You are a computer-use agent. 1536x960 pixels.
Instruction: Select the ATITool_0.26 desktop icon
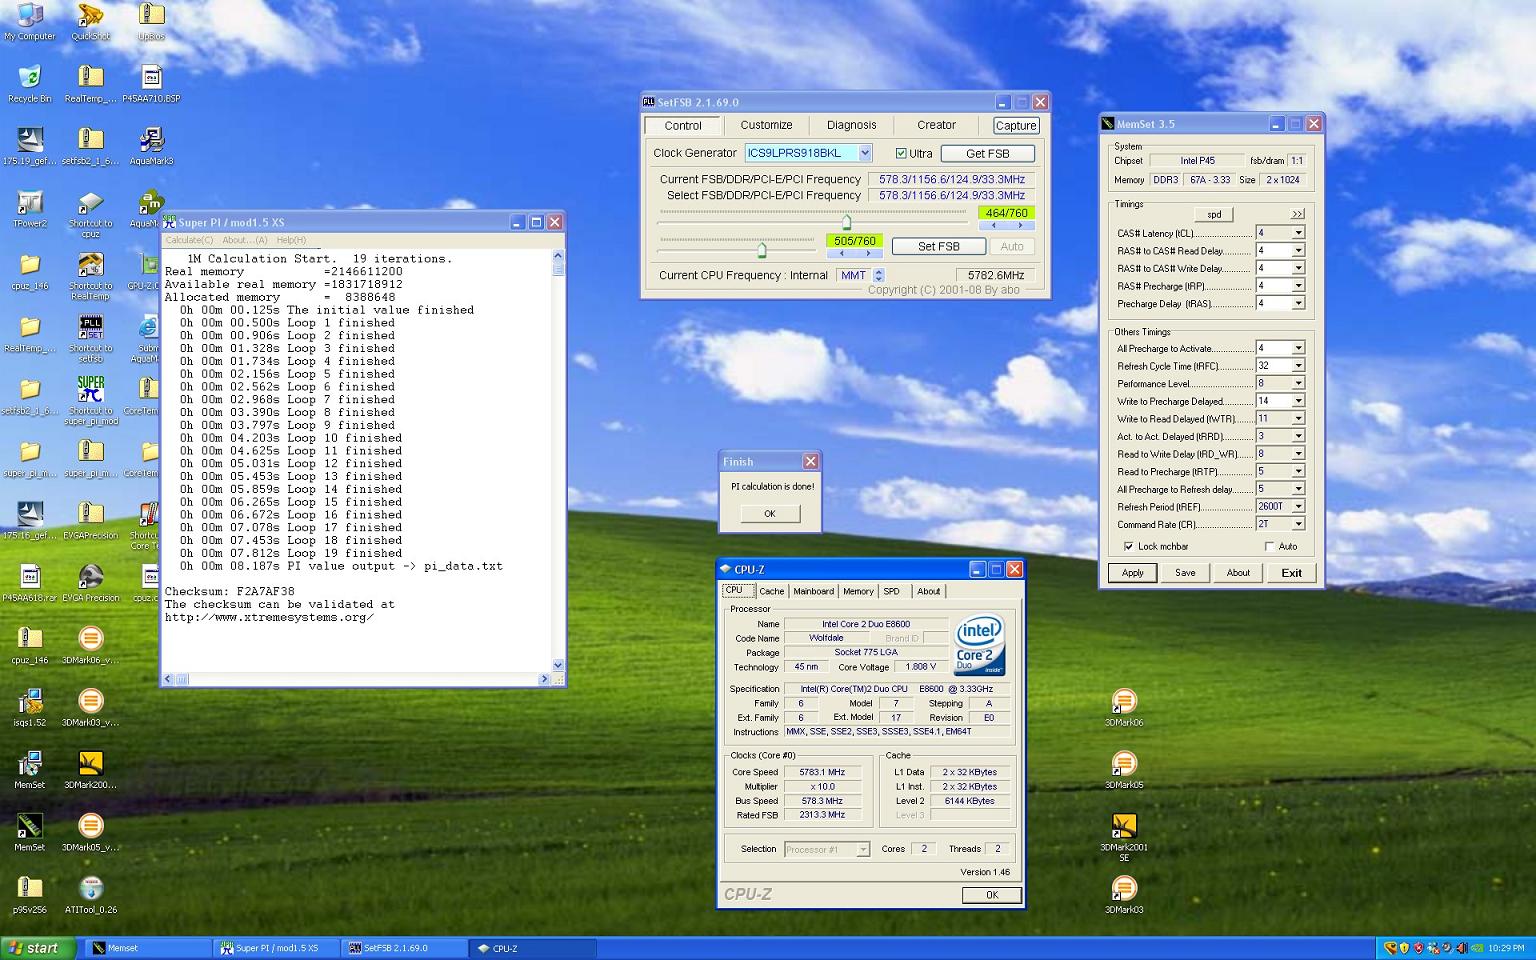click(x=91, y=895)
